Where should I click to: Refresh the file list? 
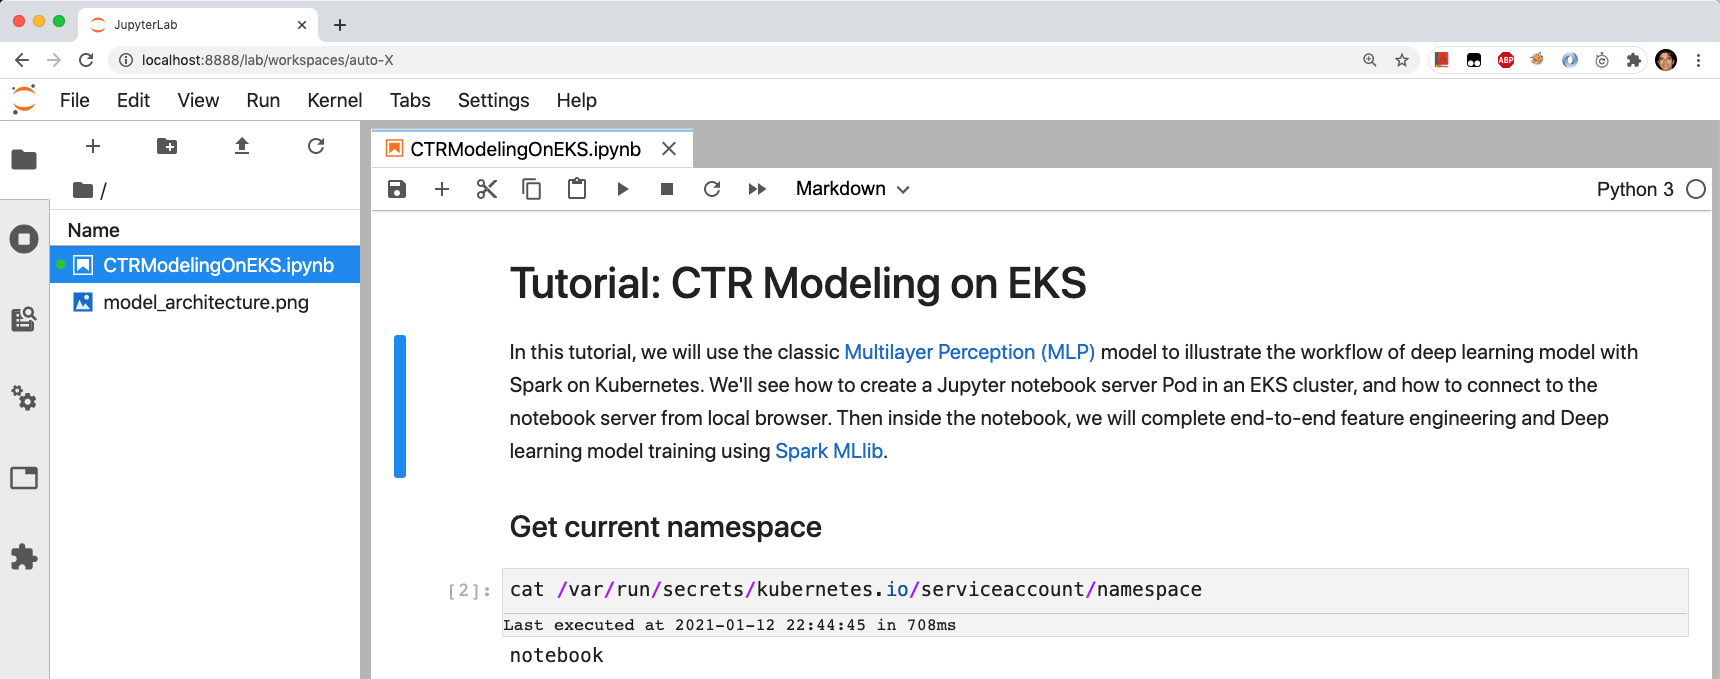click(x=316, y=146)
